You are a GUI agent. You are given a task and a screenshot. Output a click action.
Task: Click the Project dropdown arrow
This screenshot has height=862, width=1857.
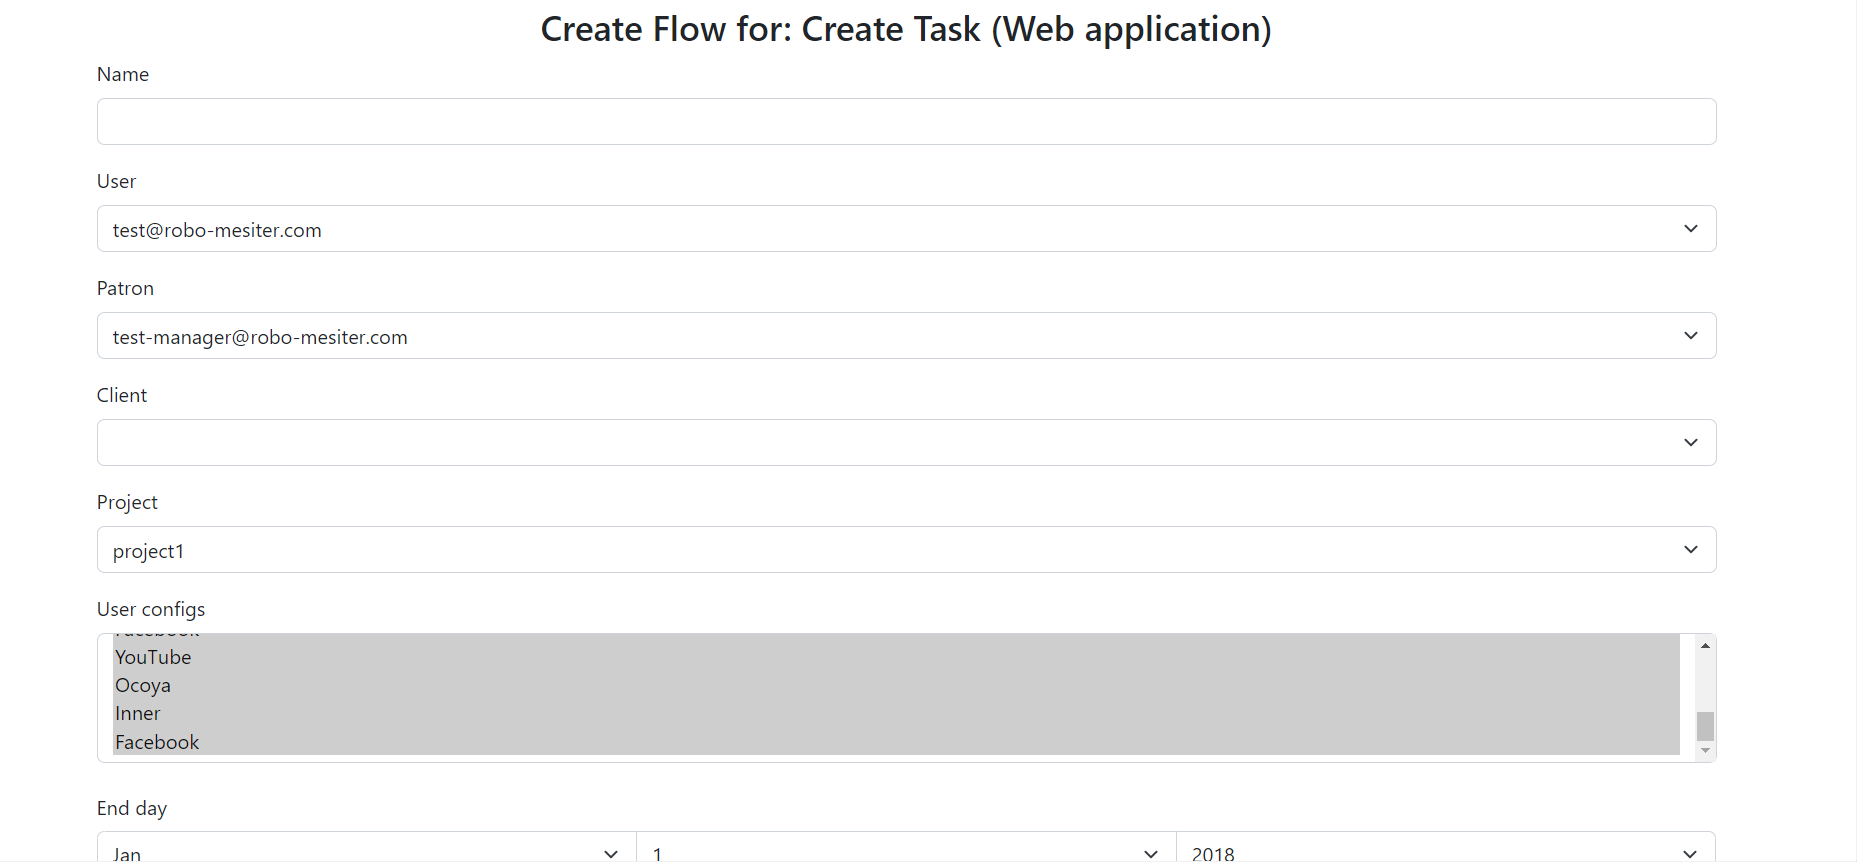[x=1690, y=549]
